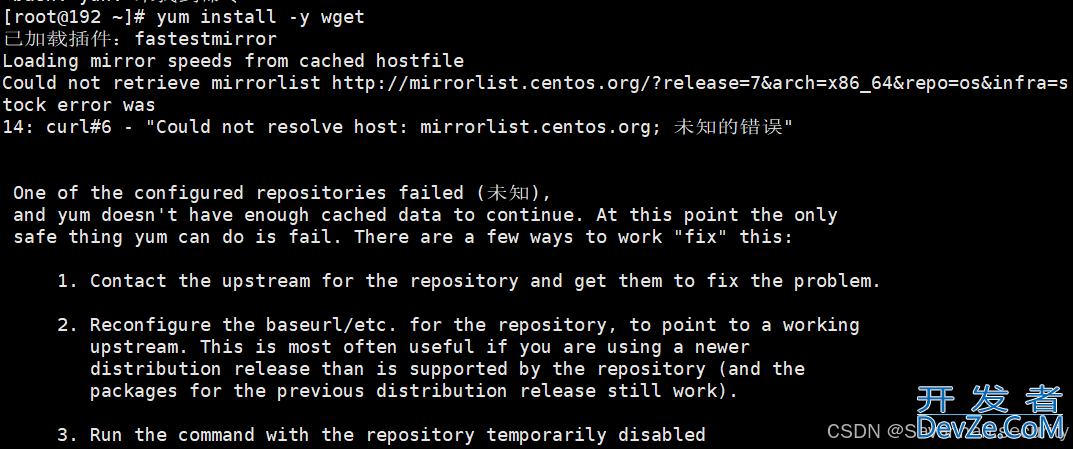The width and height of the screenshot is (1073, 449).
Task: Click option 3 'Run the command' line
Action: pyautogui.click(x=381, y=435)
